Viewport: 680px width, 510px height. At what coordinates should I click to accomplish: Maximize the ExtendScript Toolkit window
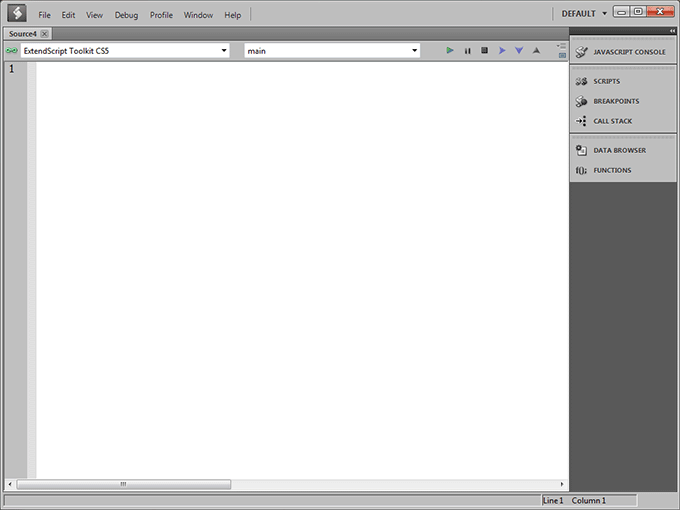pos(638,12)
